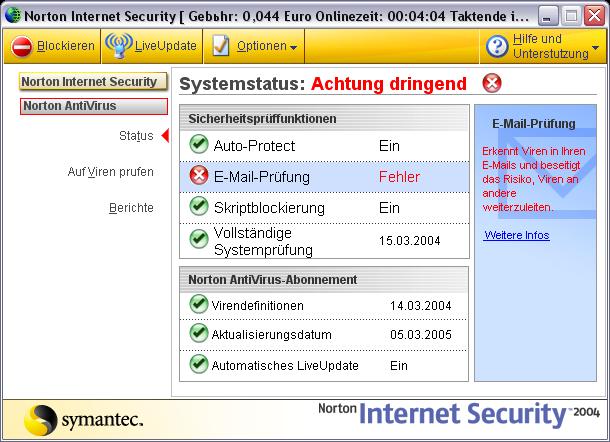
Task: Click the Optionen checklist notepad icon
Action: 221,46
